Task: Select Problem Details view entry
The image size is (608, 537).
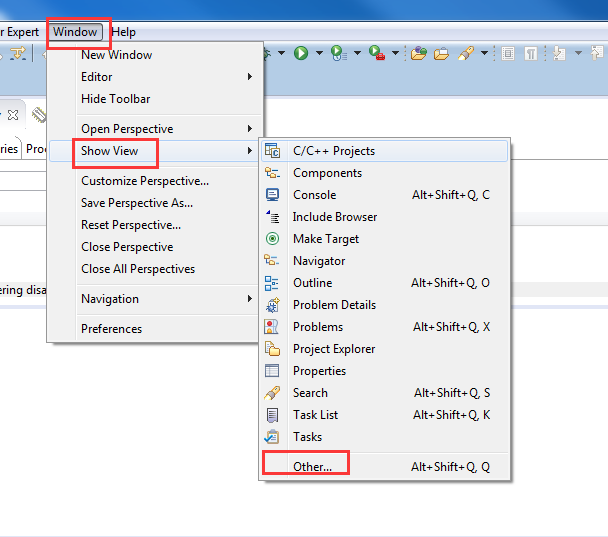Action: click(x=384, y=305)
